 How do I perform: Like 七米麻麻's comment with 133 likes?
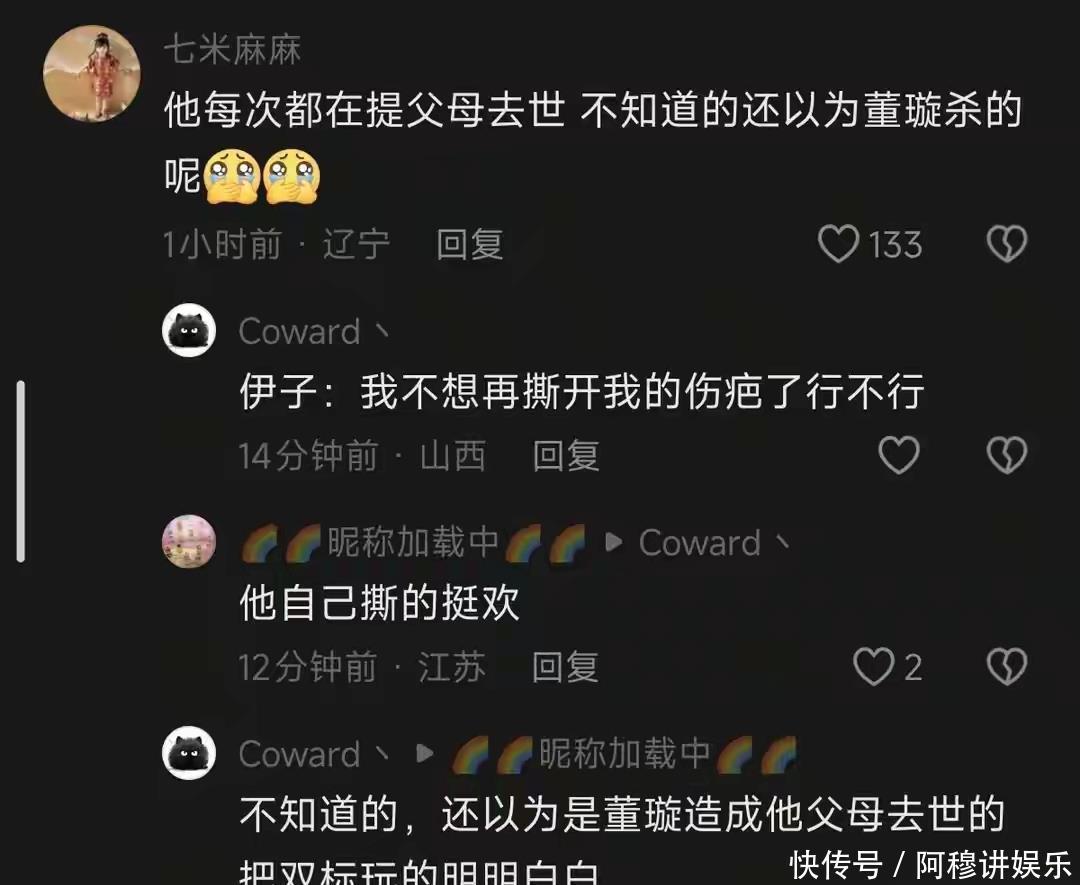click(838, 244)
